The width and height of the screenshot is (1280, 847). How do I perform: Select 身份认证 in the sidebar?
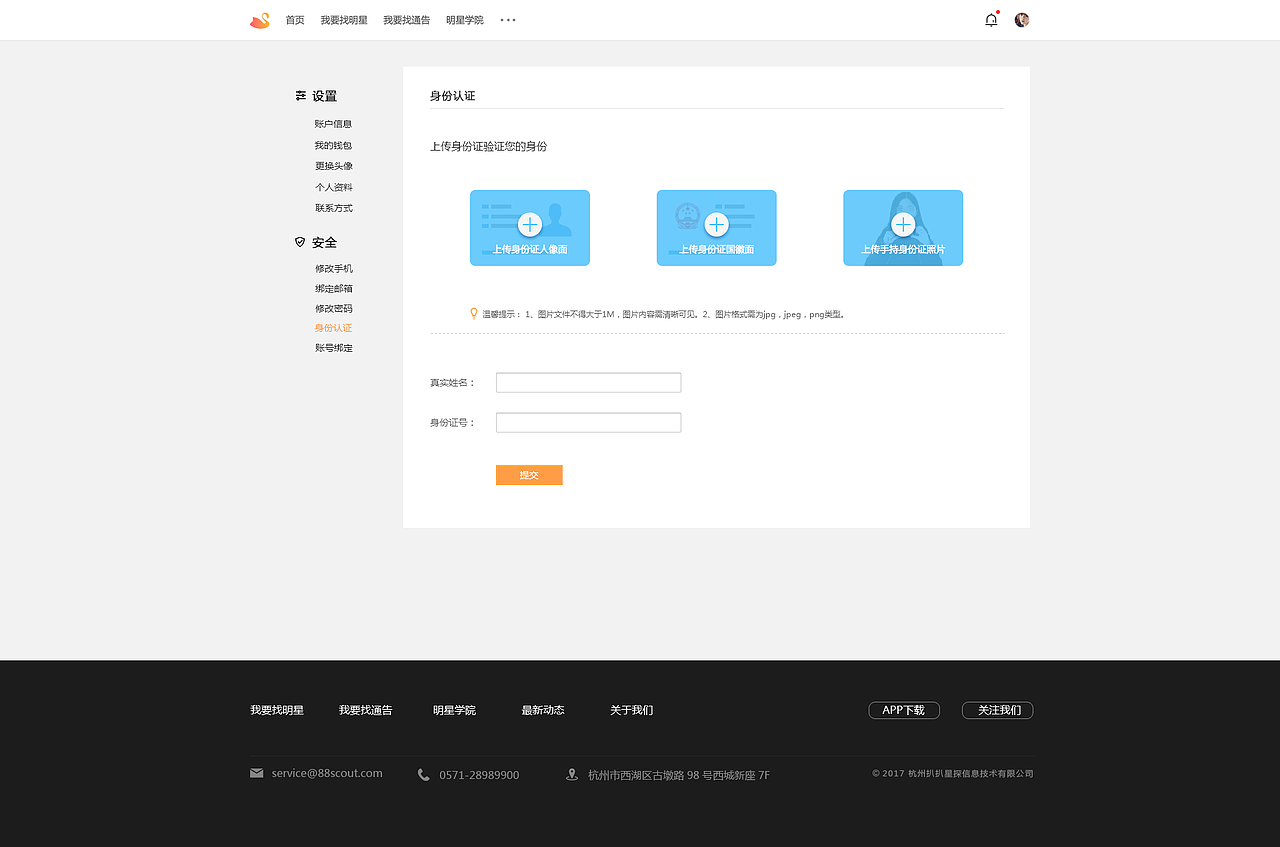pos(333,328)
